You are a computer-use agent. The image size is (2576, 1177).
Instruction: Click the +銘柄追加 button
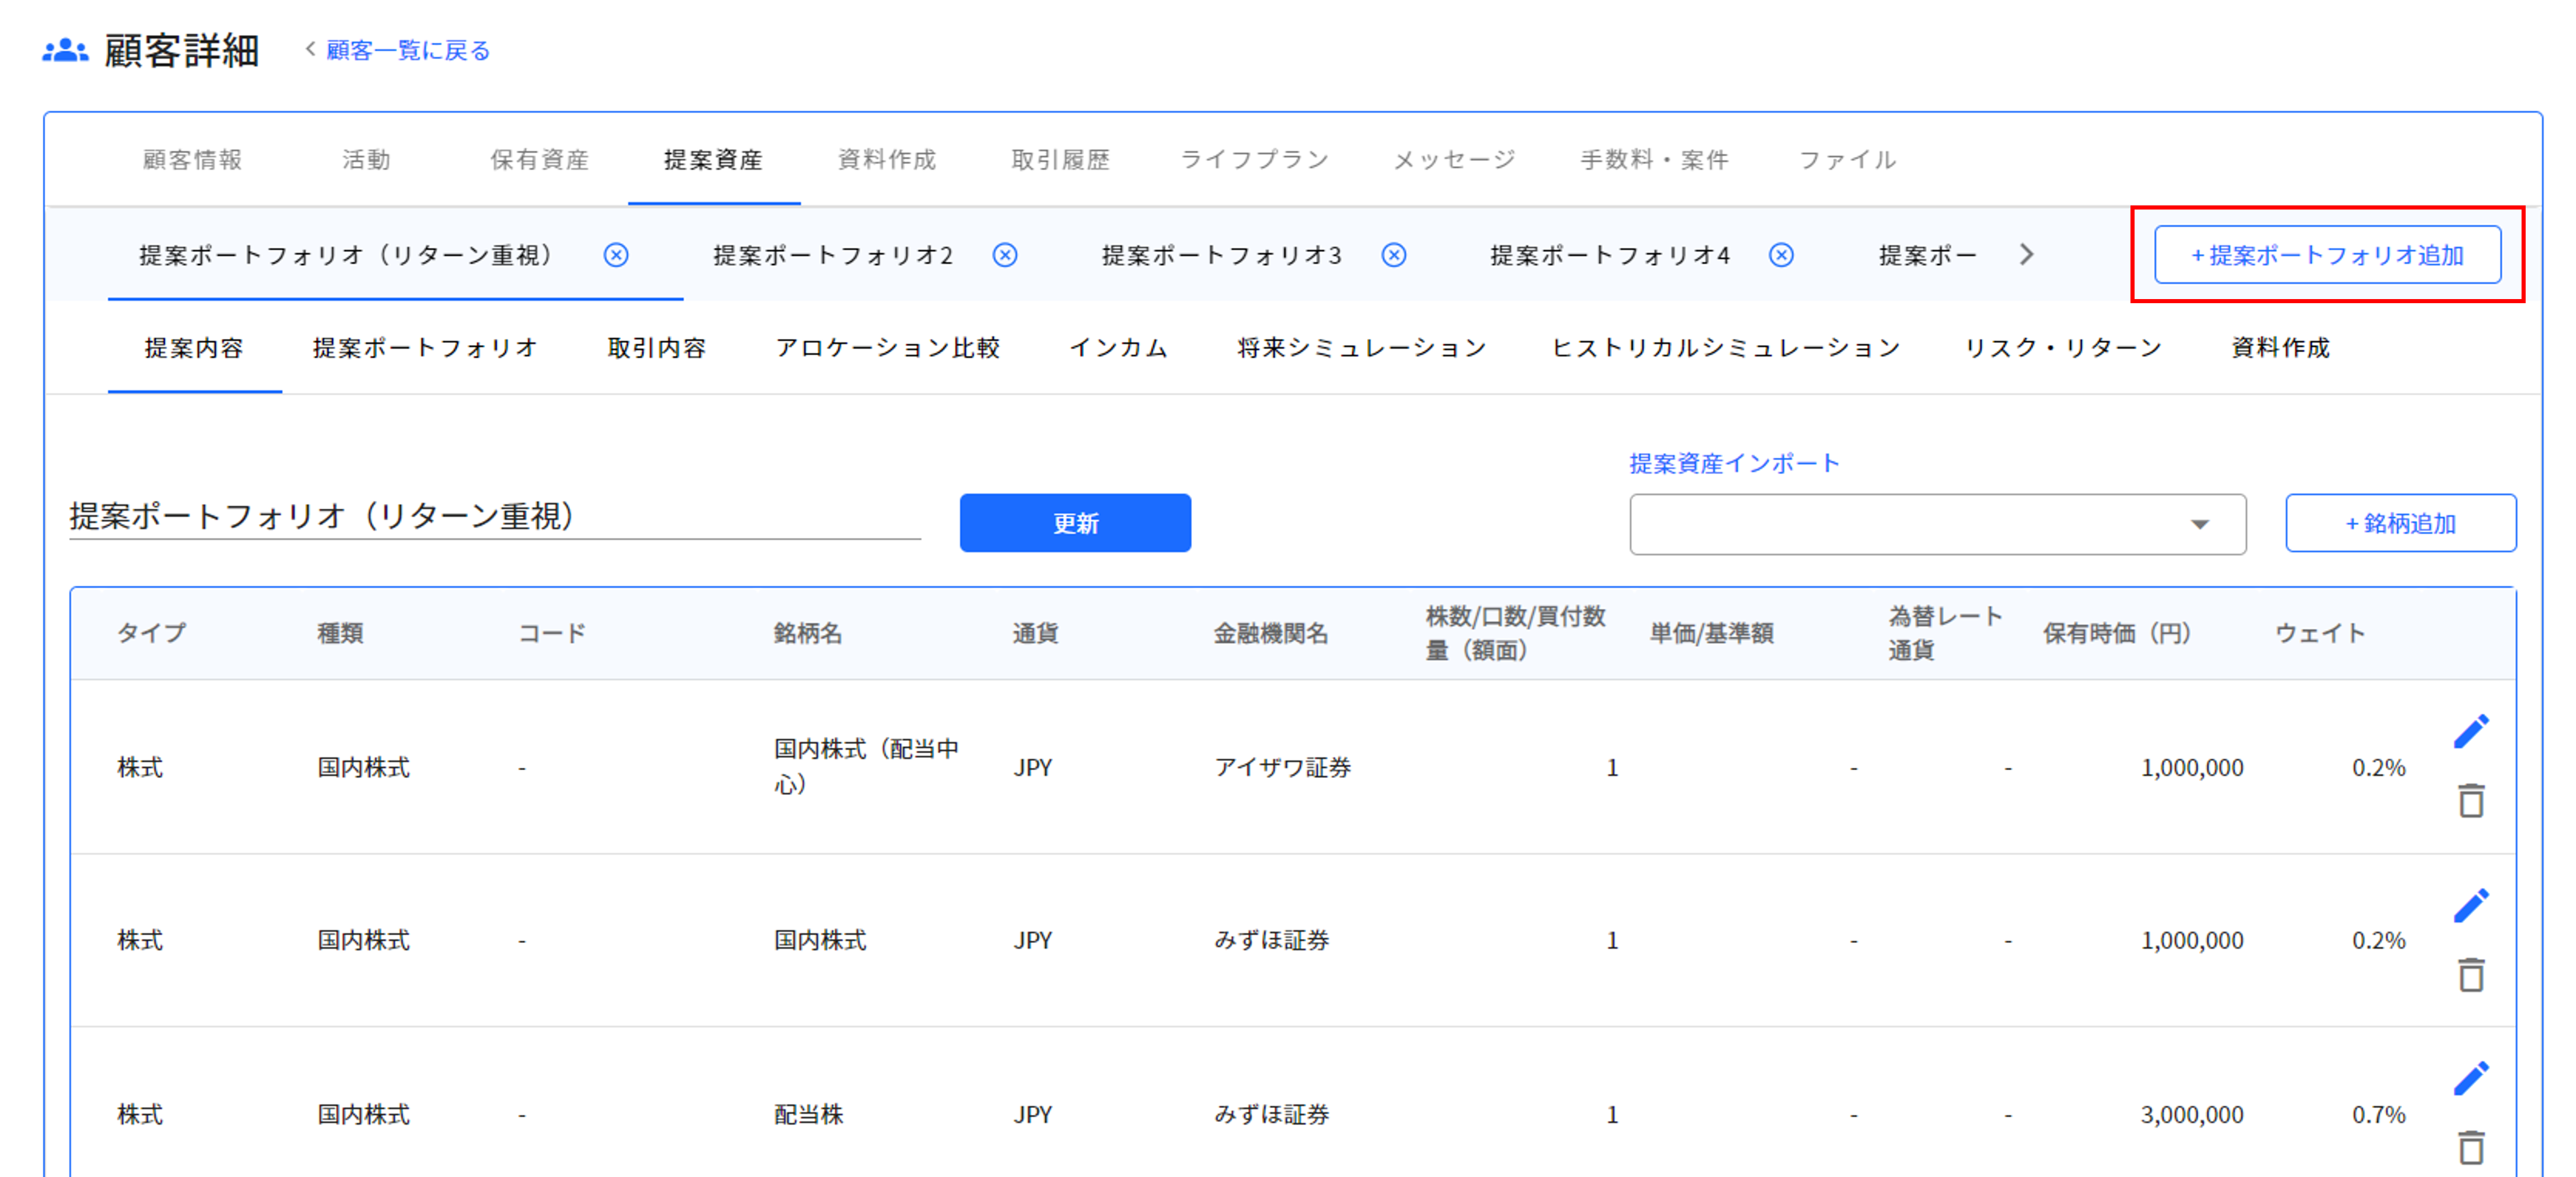pos(2400,522)
